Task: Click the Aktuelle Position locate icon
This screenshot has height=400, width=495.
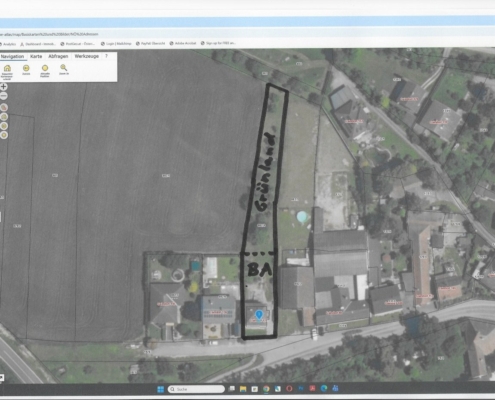Action: click(45, 68)
